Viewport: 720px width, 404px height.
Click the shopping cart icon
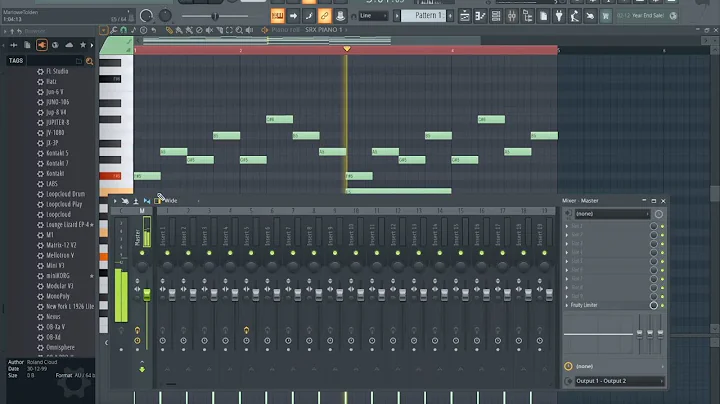pyautogui.click(x=606, y=16)
